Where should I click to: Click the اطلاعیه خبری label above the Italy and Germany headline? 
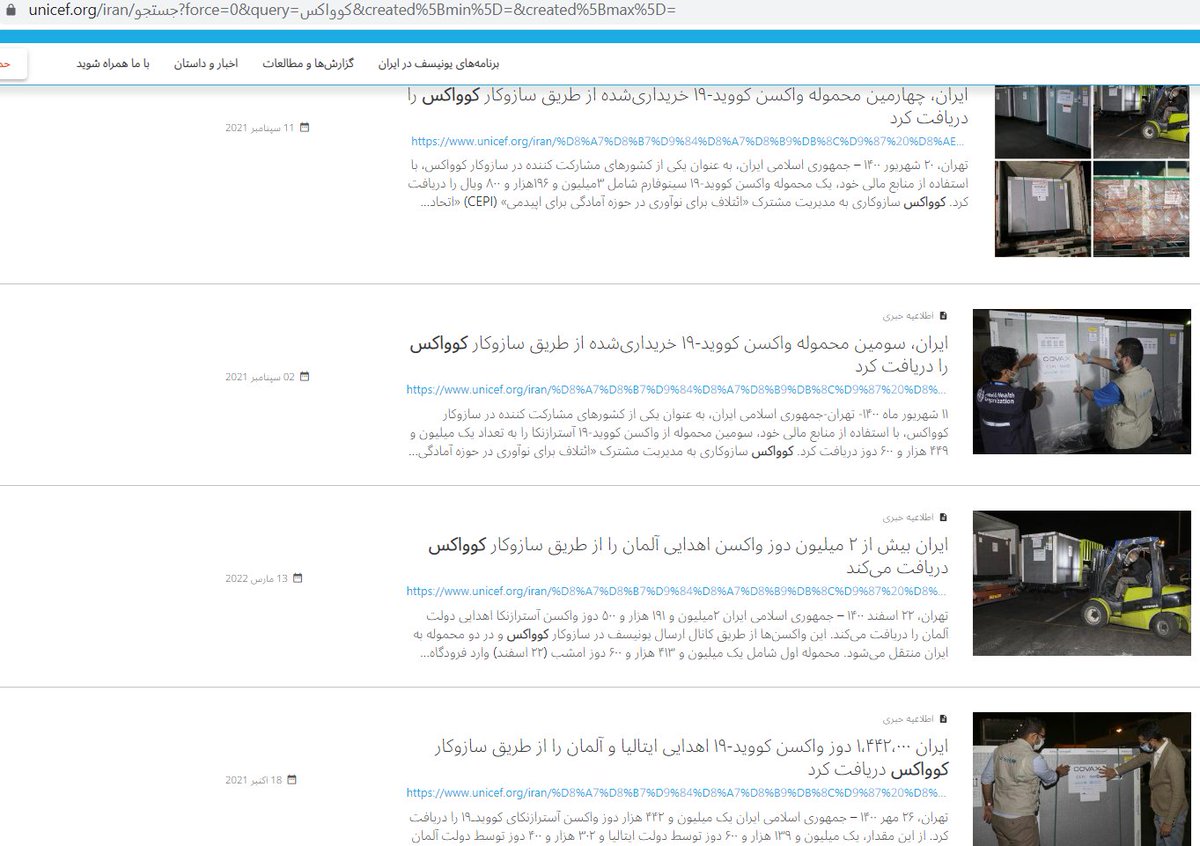click(x=908, y=718)
